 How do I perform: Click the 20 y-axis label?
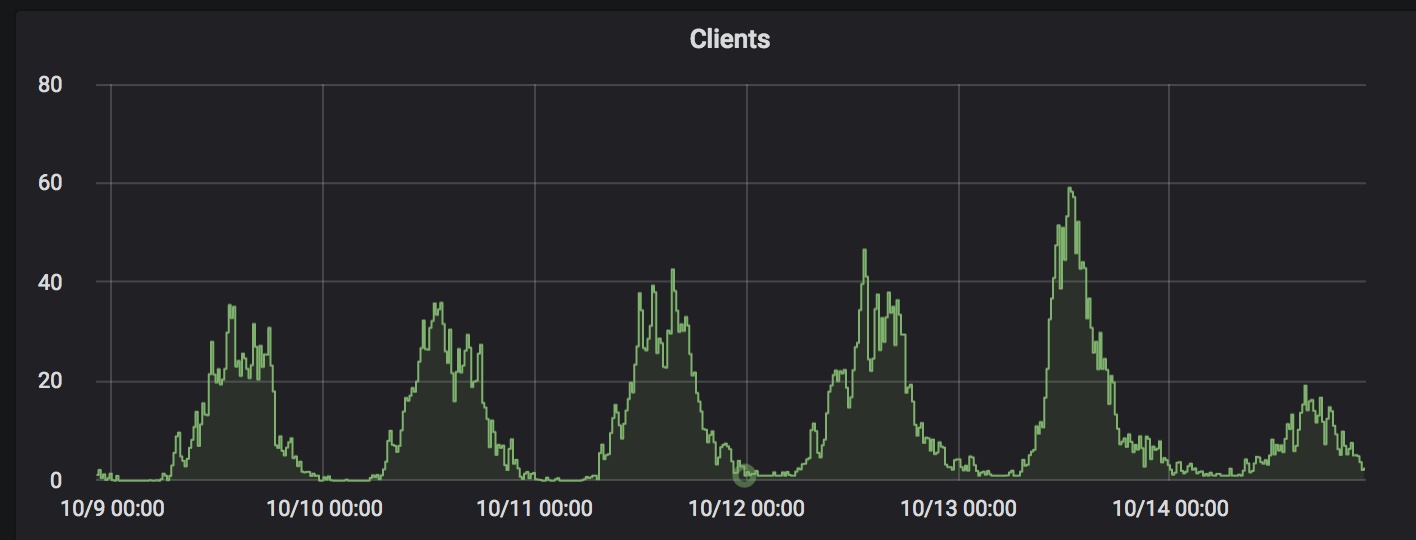pyautogui.click(x=50, y=381)
